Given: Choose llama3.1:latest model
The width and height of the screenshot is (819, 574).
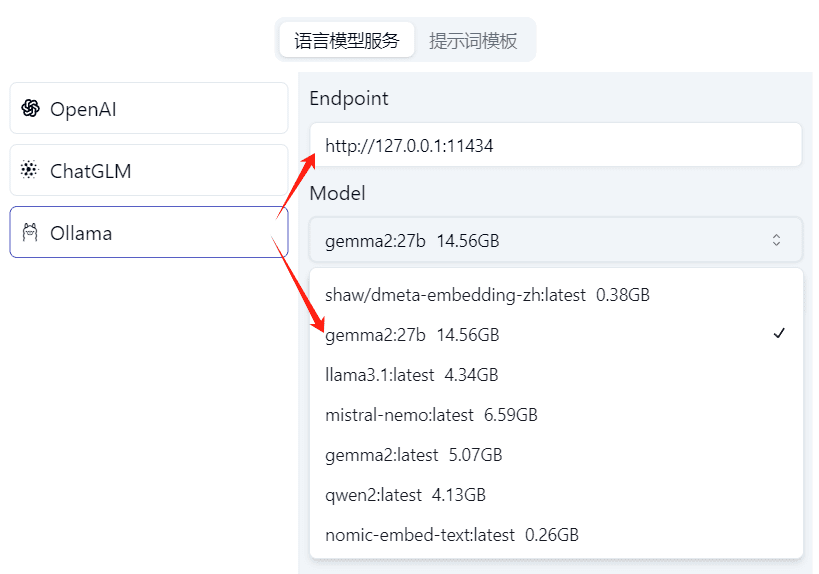Looking at the screenshot, I should coord(556,375).
